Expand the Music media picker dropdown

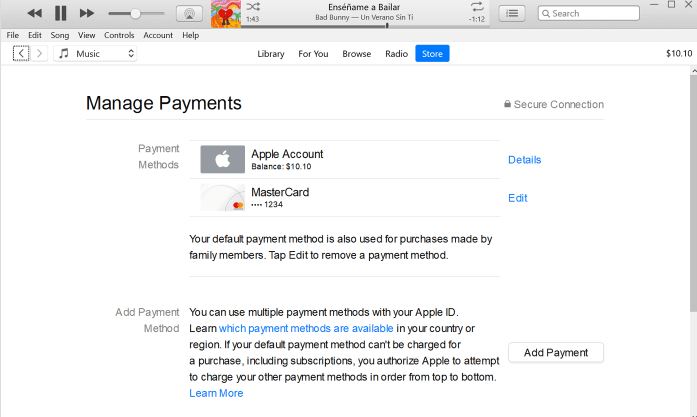pos(95,53)
